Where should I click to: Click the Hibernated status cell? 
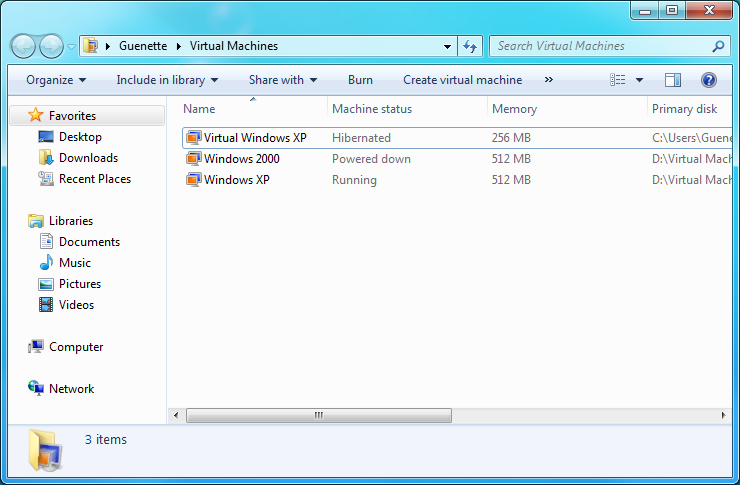362,138
